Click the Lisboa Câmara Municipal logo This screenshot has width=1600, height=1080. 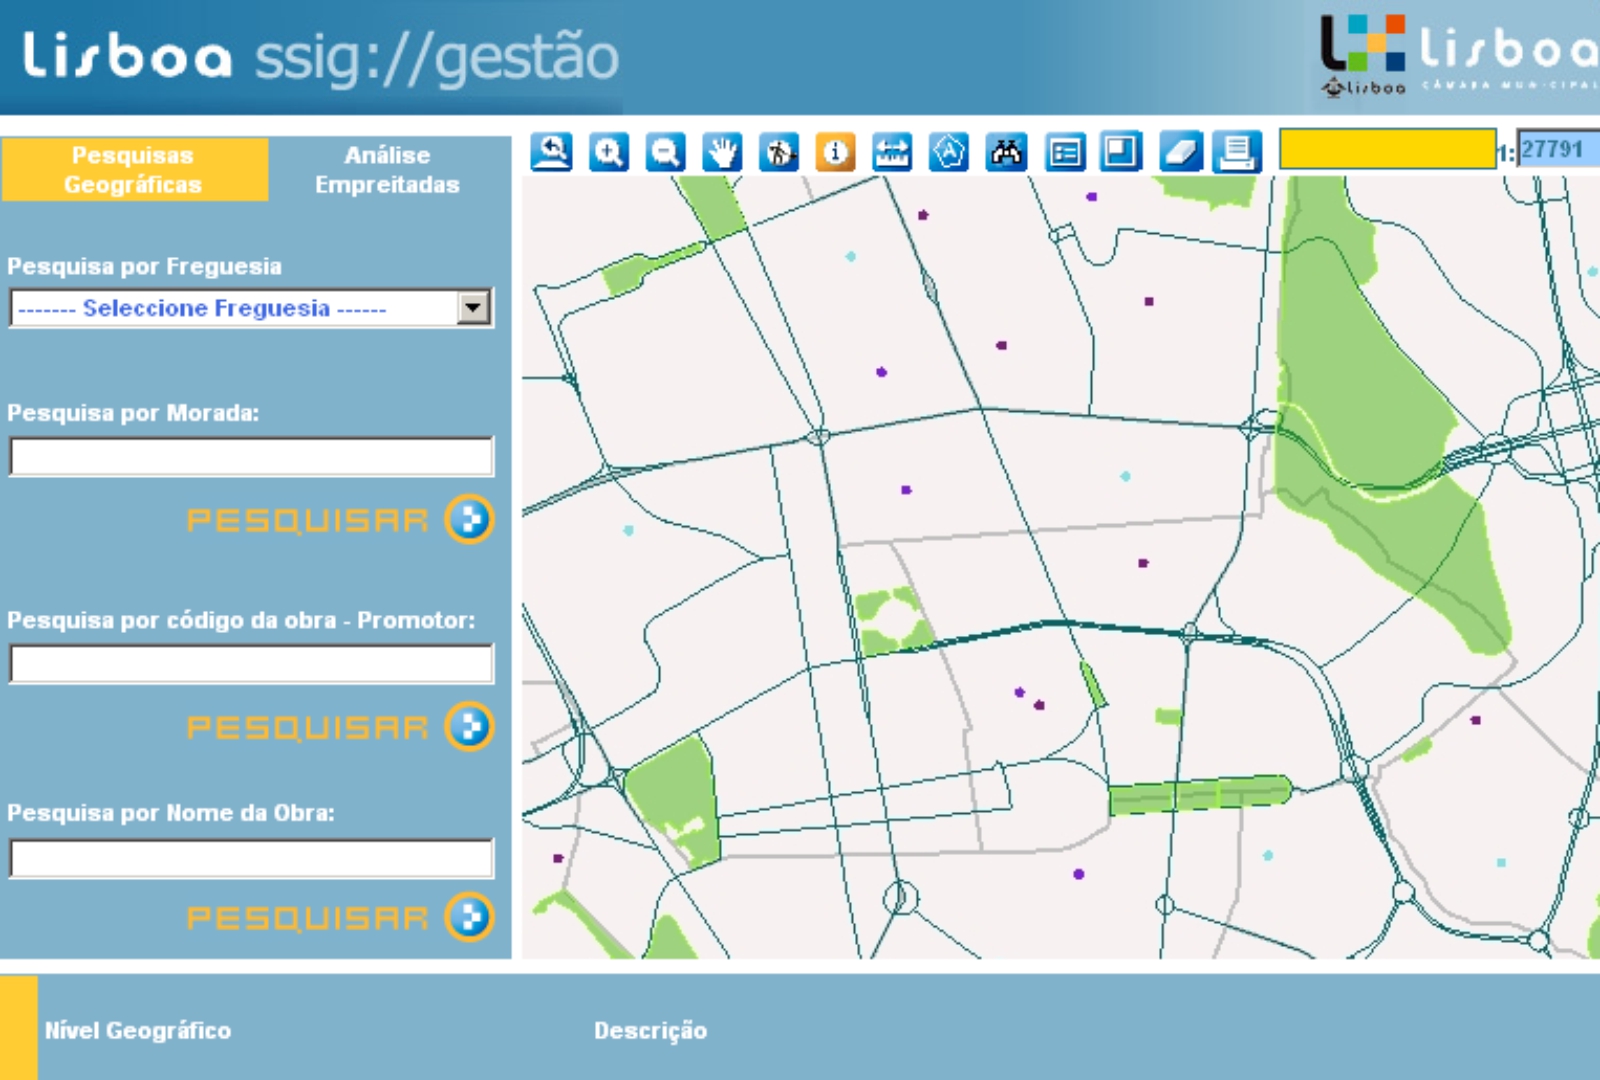[1458, 55]
